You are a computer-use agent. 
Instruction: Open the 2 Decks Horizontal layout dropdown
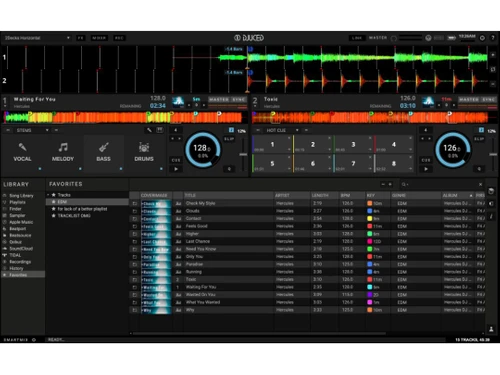coord(37,38)
